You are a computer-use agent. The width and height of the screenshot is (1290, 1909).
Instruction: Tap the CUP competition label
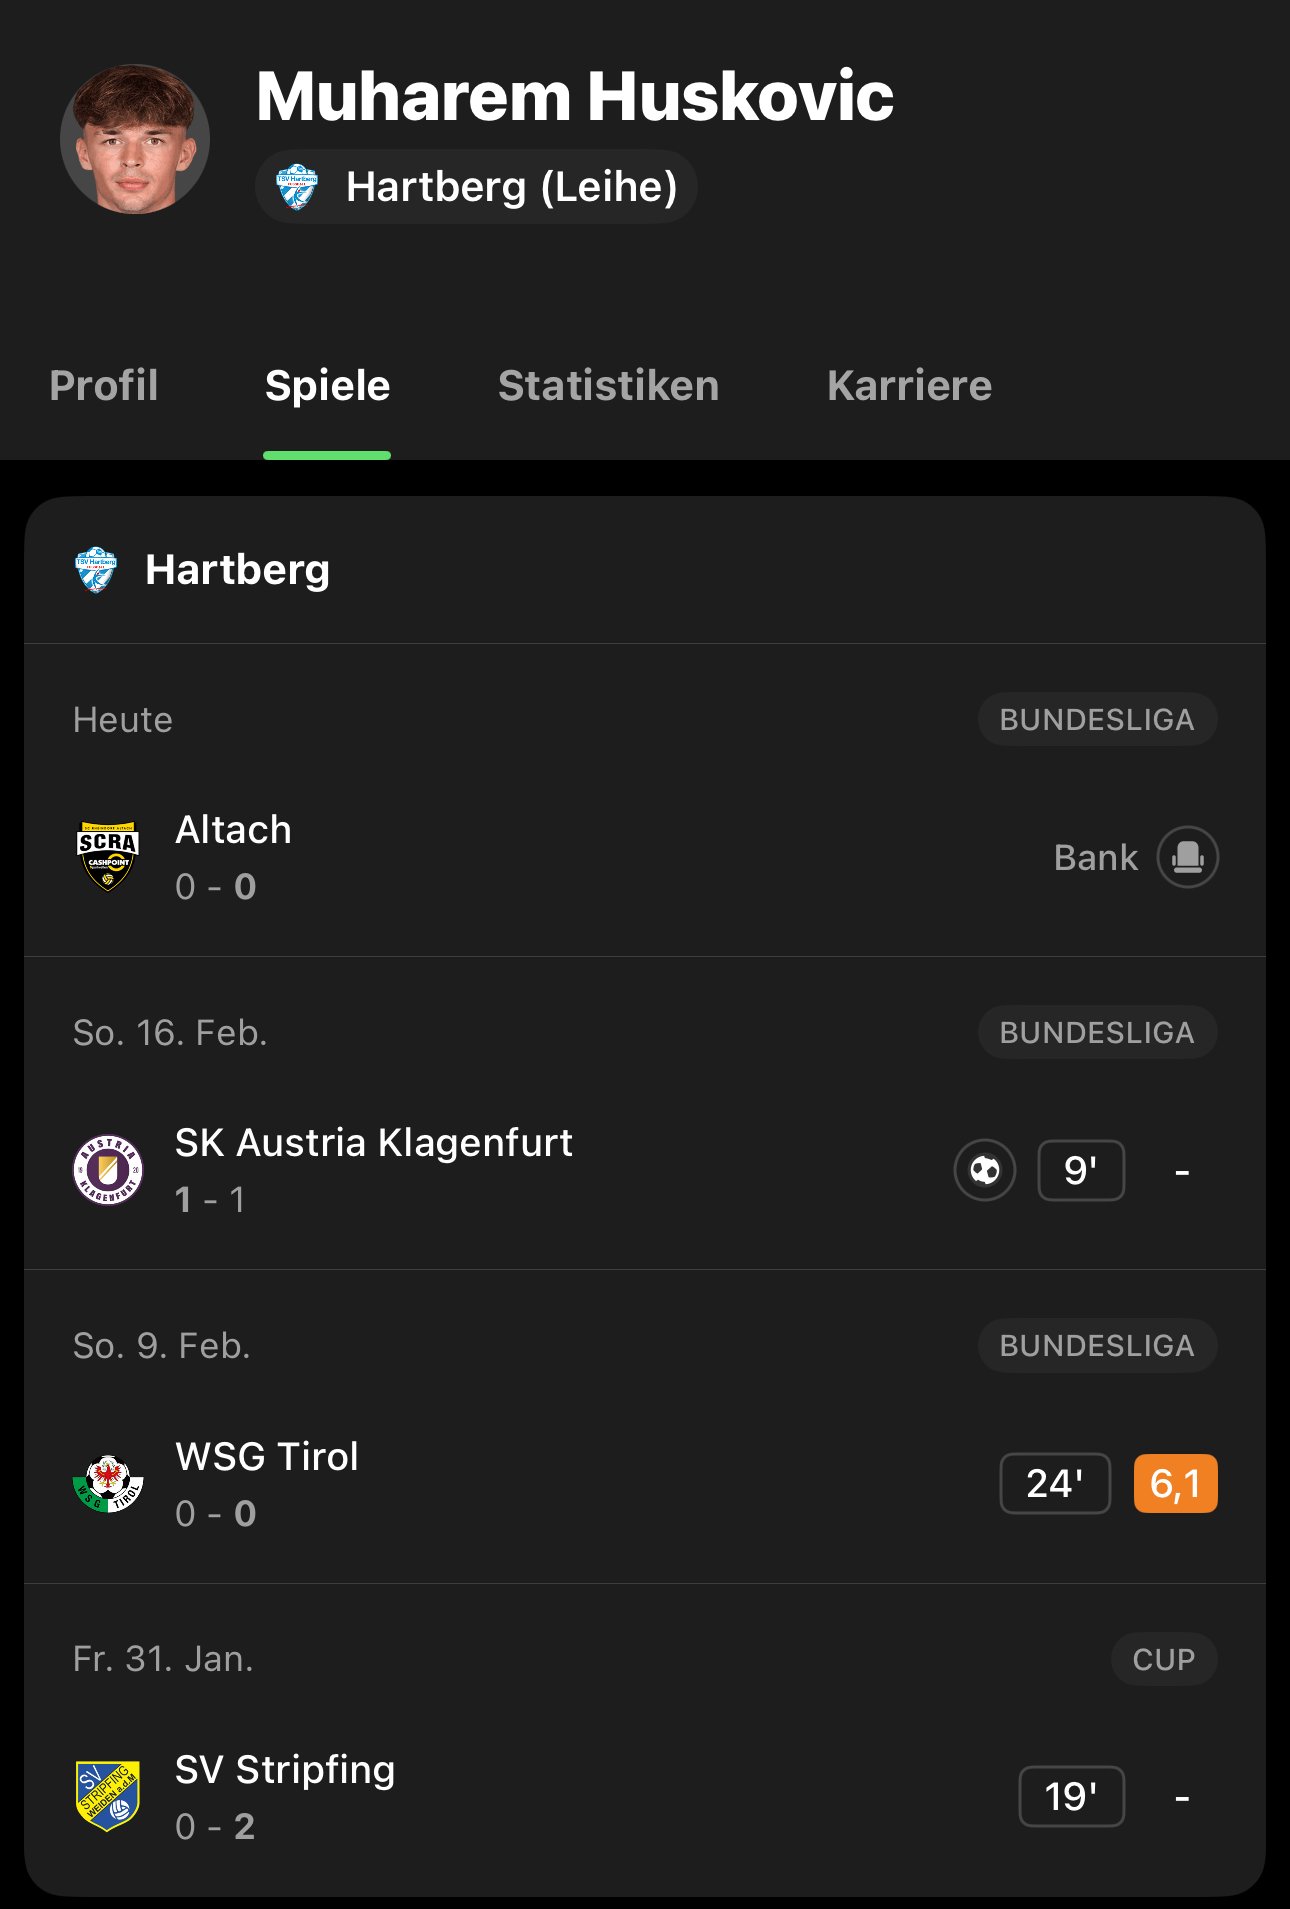click(x=1164, y=1659)
